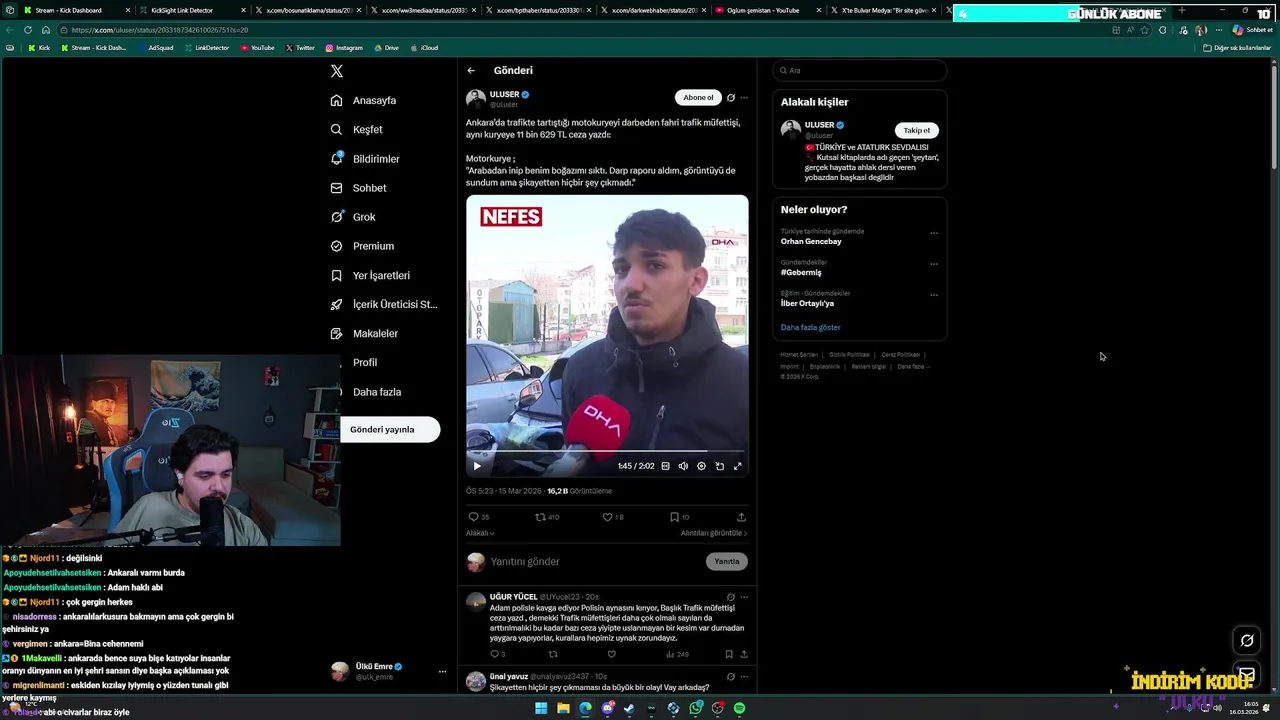
Task: Open ünal yavuz reply's more options
Action: pyautogui.click(x=744, y=677)
